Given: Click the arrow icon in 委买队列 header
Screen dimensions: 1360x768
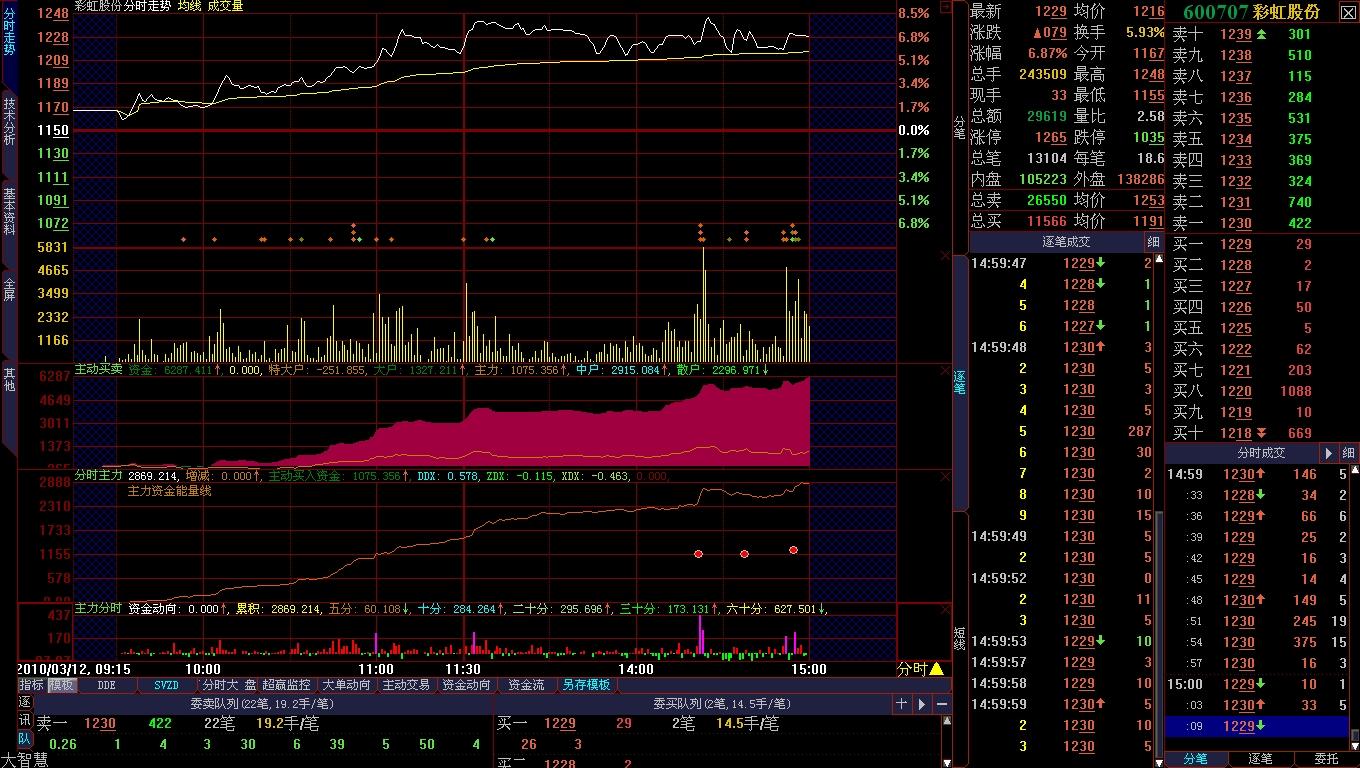Looking at the screenshot, I should click(922, 704).
